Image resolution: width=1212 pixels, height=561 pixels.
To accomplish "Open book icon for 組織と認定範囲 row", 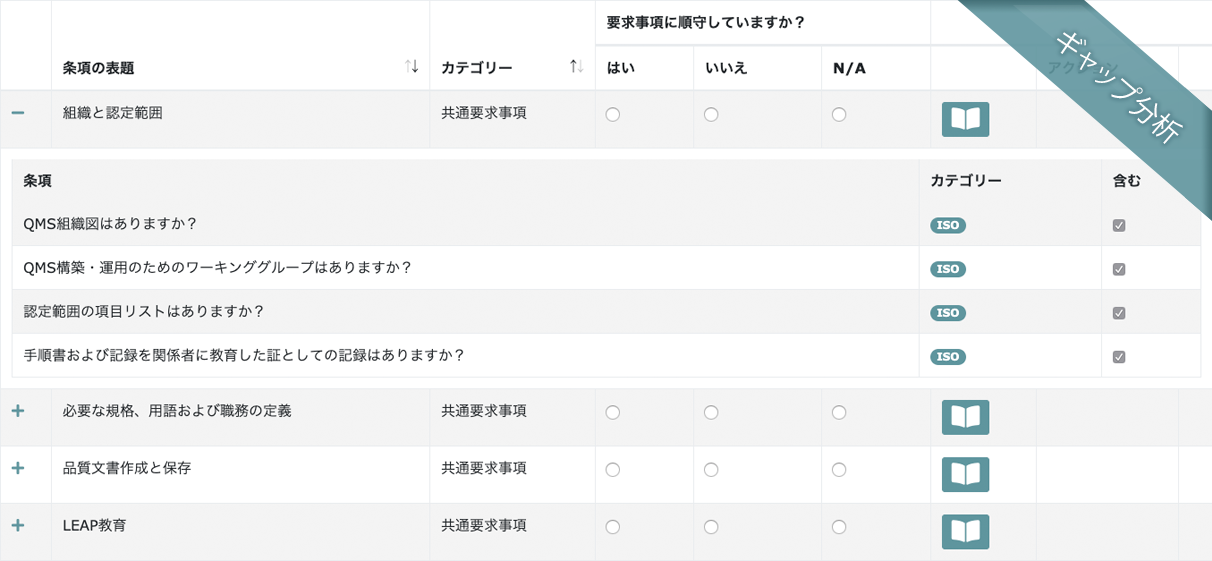I will pyautogui.click(x=965, y=119).
